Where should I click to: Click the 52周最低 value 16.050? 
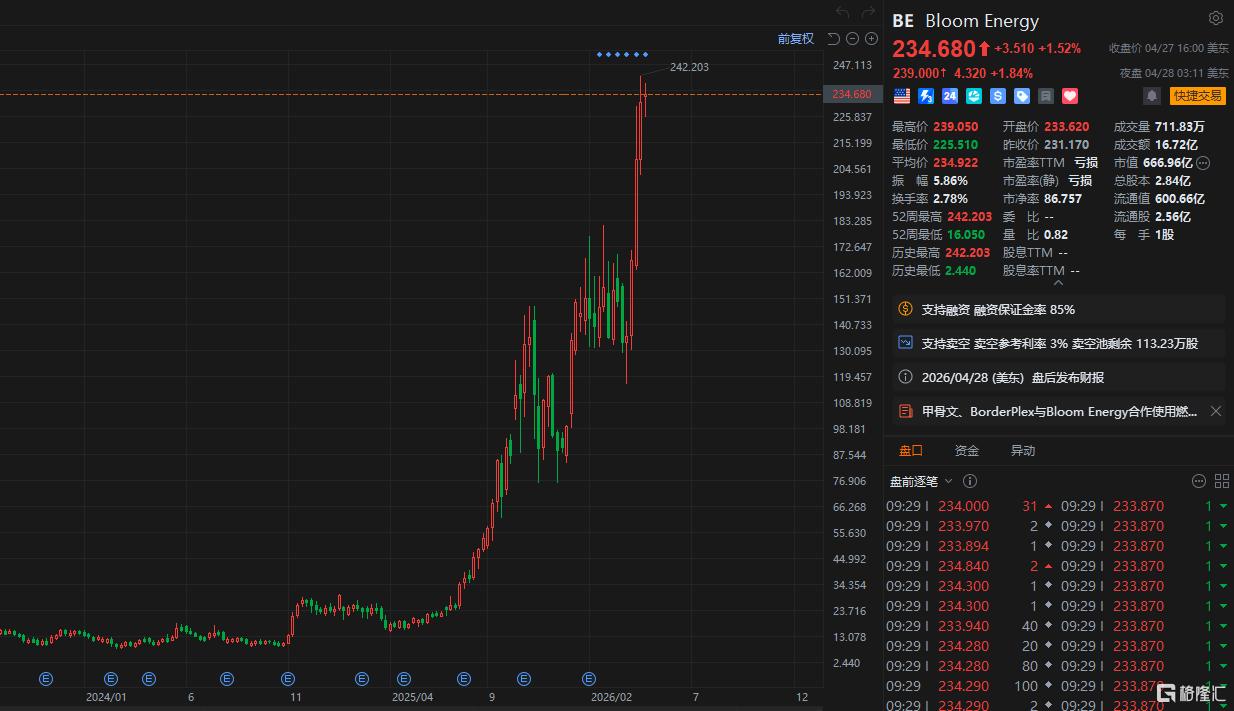point(965,235)
